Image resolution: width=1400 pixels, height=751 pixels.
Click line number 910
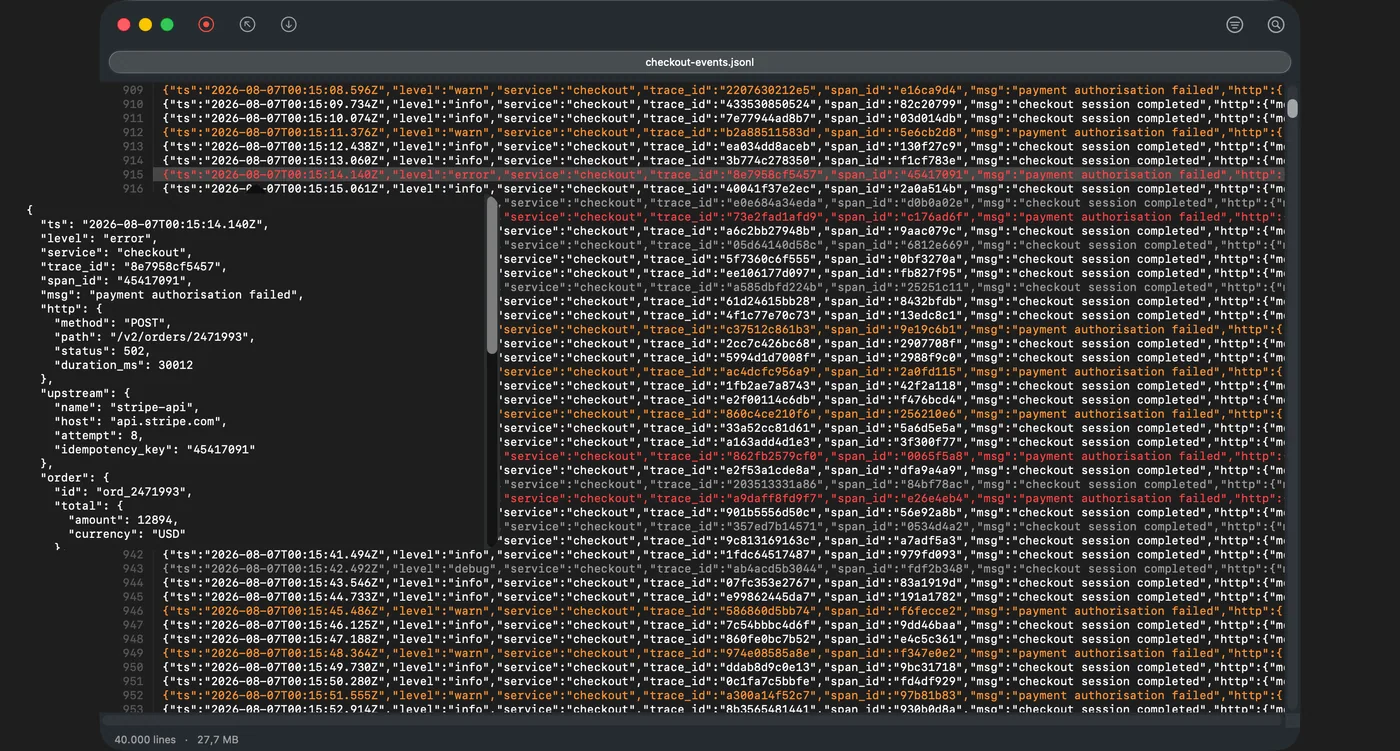[x=132, y=104]
